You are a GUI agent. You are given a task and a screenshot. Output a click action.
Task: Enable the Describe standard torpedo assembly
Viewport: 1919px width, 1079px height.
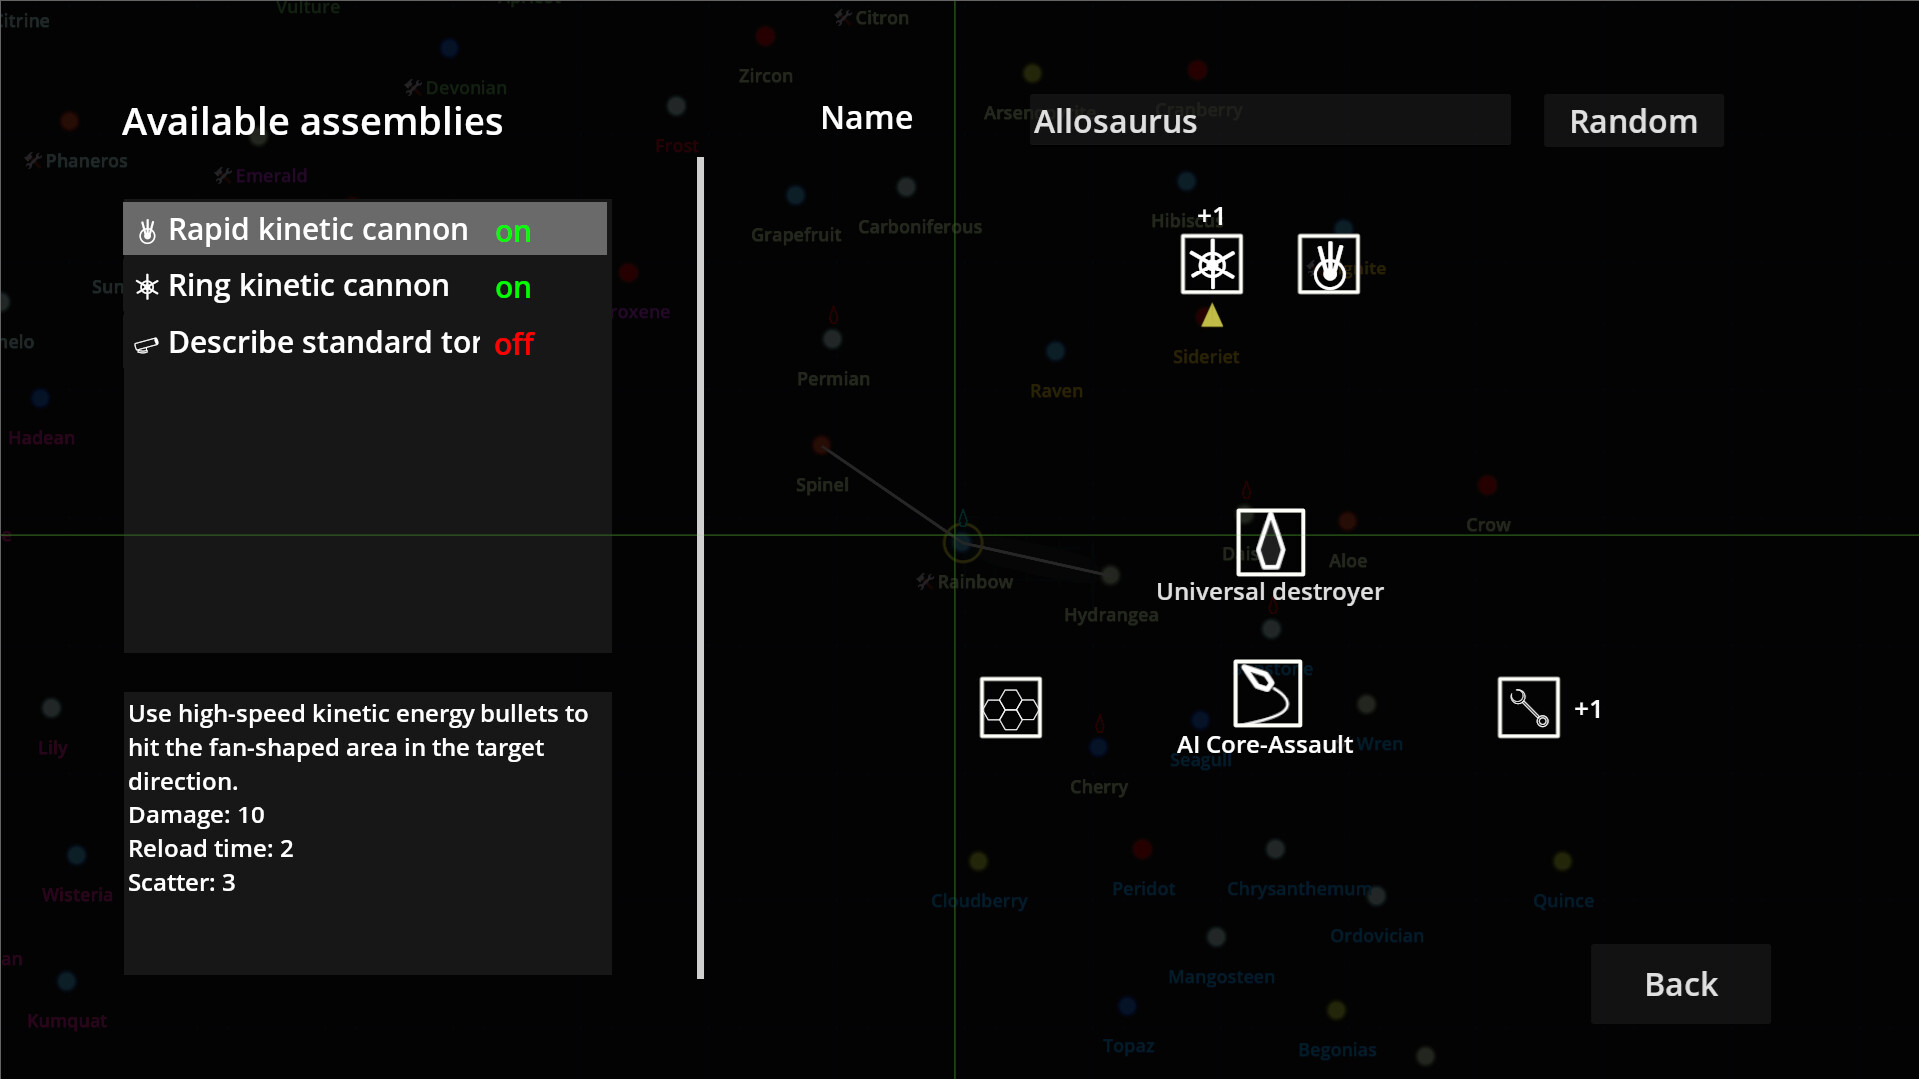pyautogui.click(x=514, y=344)
